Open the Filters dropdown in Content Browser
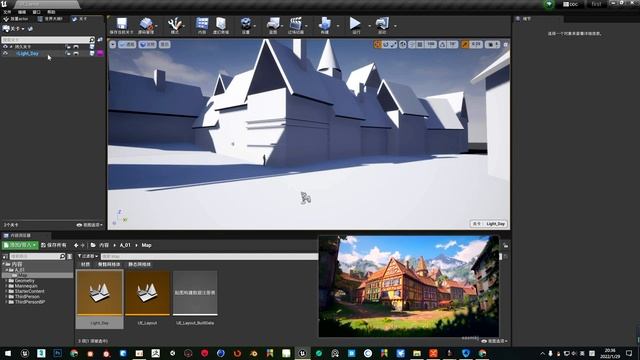 point(88,256)
